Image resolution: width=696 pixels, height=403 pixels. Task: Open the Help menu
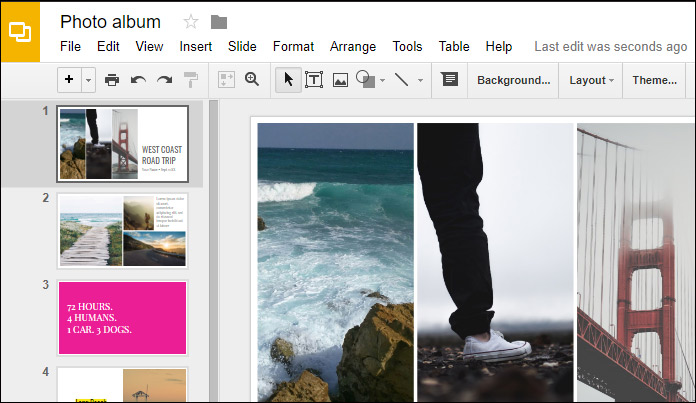(499, 47)
